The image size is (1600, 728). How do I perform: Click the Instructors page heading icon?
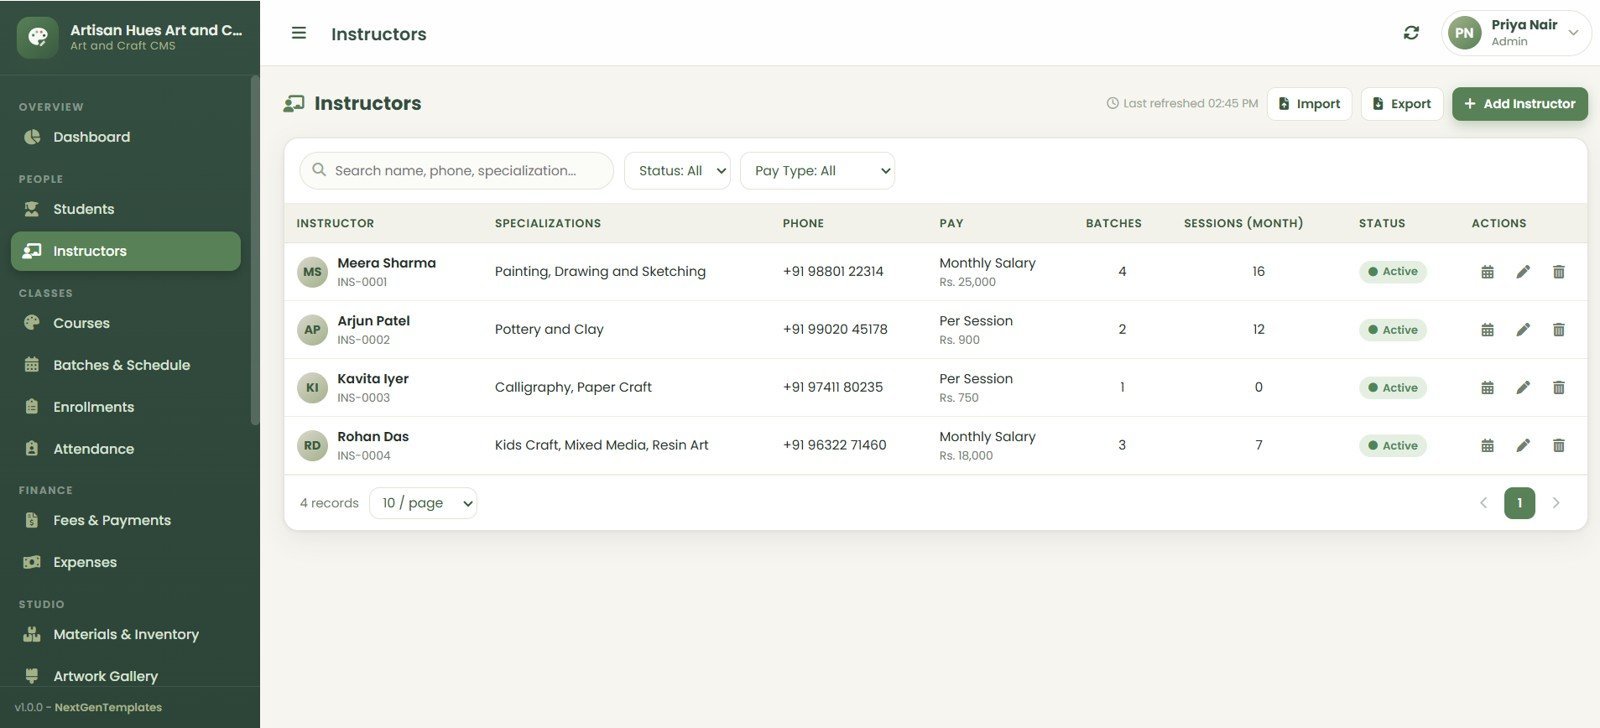pyautogui.click(x=294, y=103)
